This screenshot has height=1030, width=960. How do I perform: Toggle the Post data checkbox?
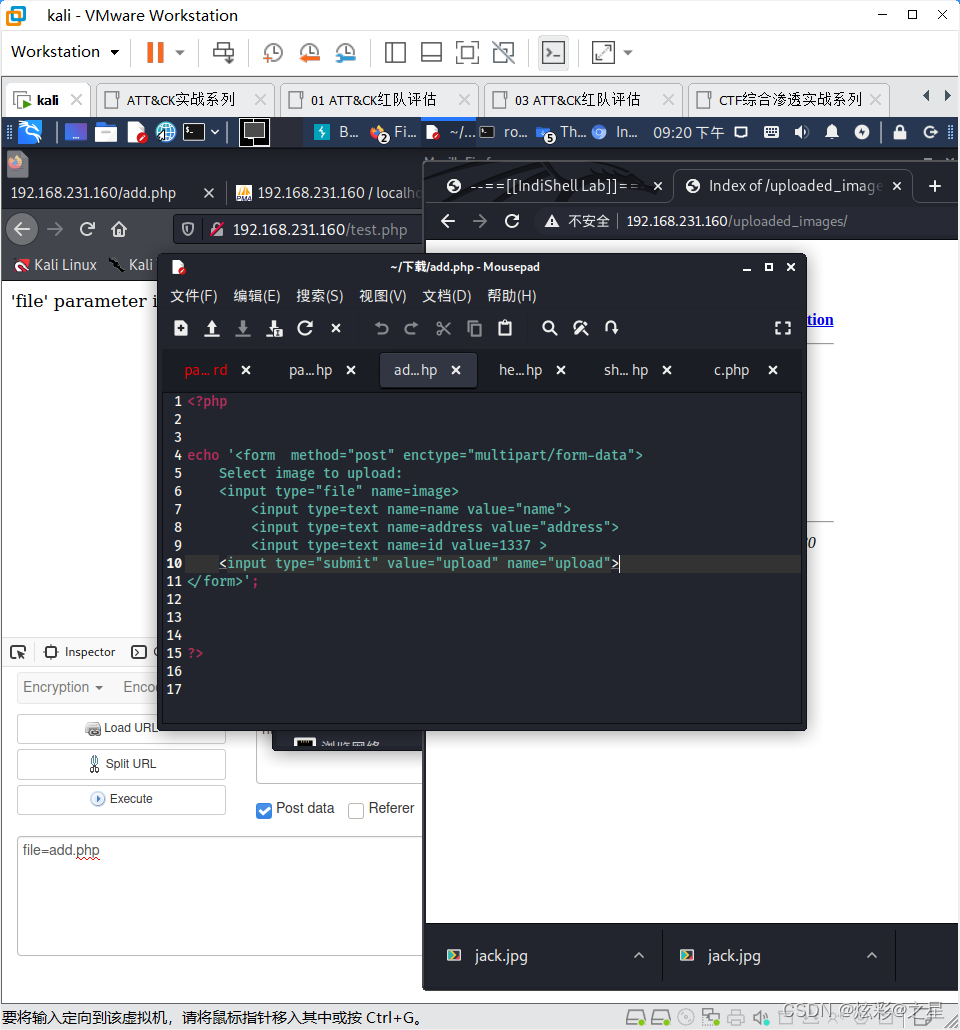[x=264, y=811]
